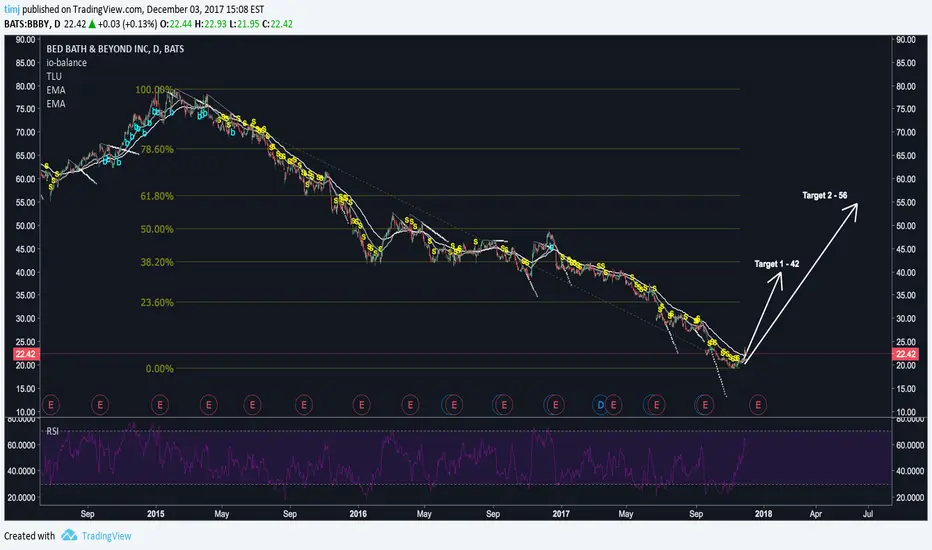Click the 2015 label on the time axis
Screen dimensions: 932x550
coord(156,514)
